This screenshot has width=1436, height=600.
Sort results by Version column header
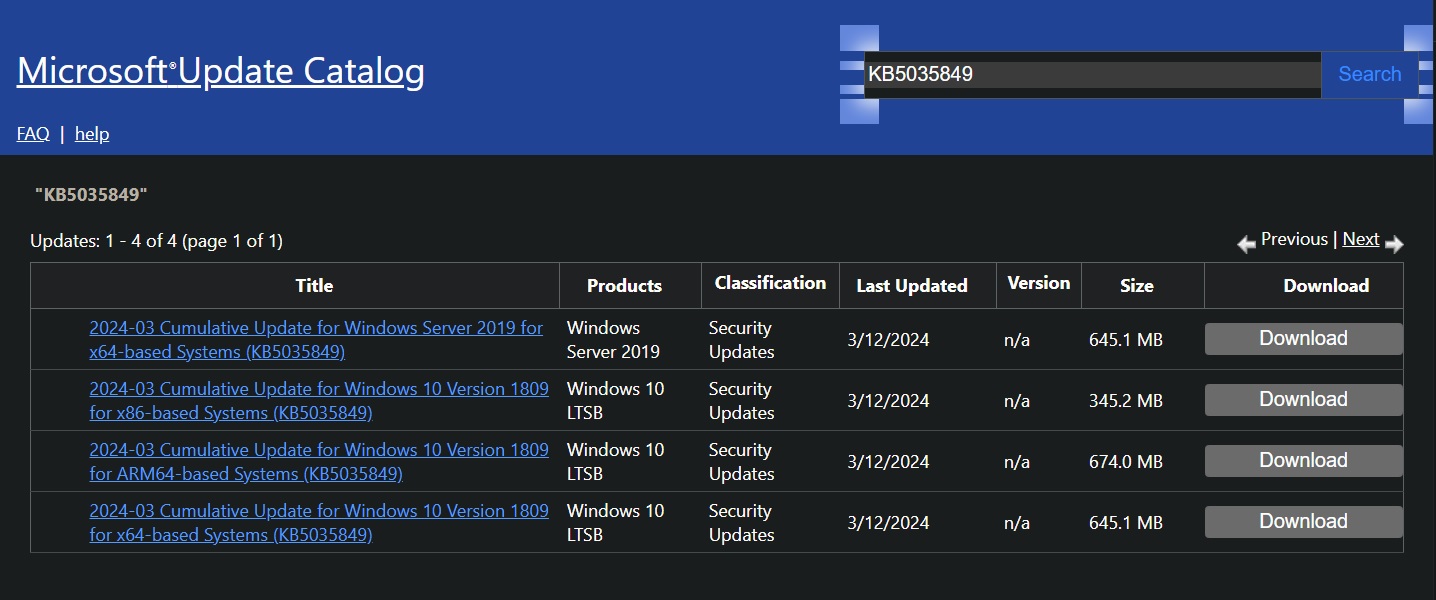pyautogui.click(x=1038, y=283)
